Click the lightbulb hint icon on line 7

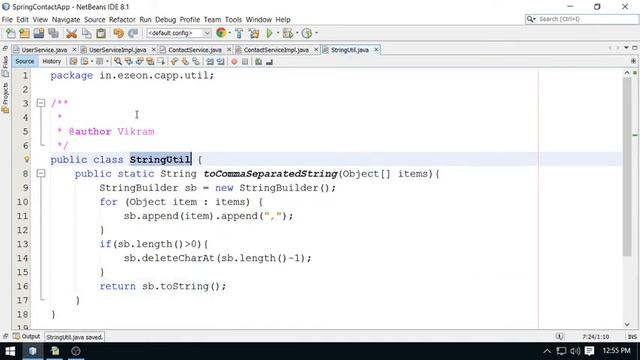(27, 160)
